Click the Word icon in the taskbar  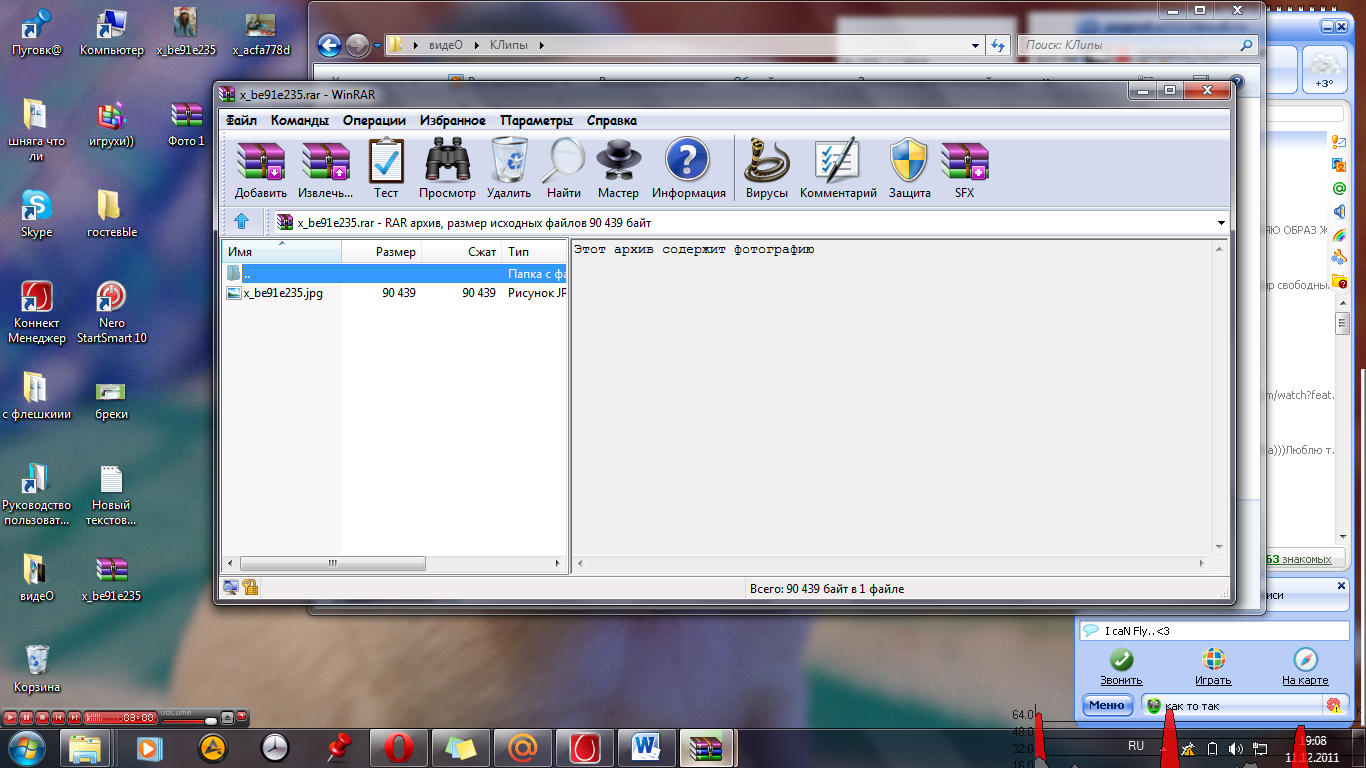(647, 747)
